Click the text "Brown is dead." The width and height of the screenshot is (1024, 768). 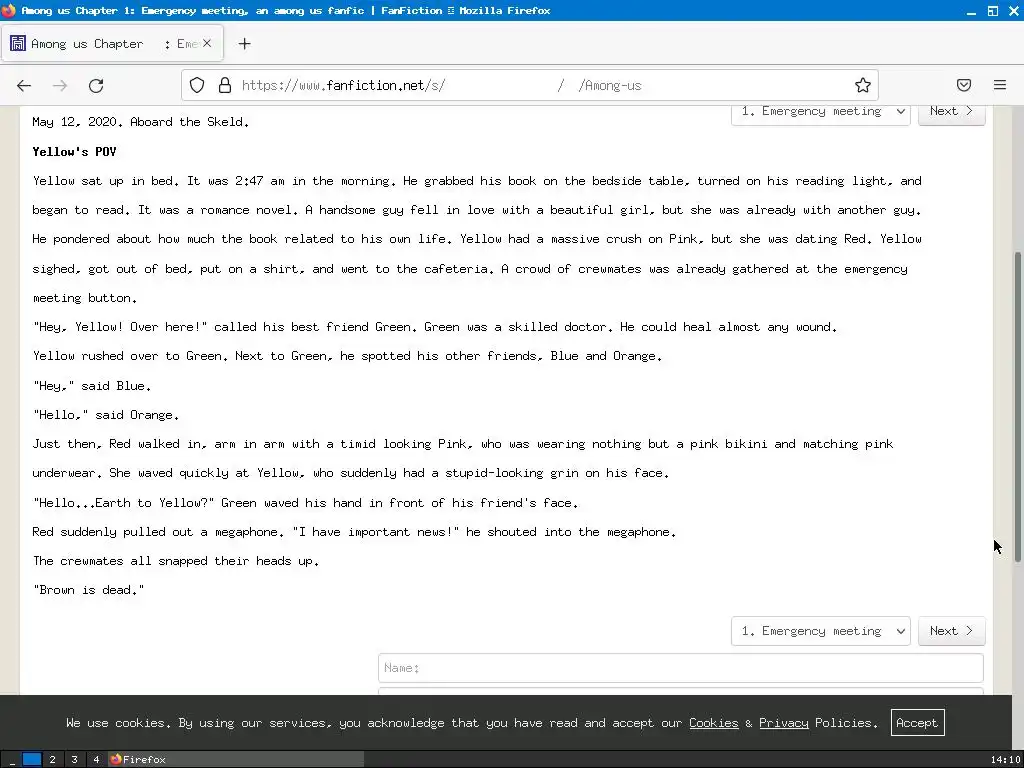point(88,590)
